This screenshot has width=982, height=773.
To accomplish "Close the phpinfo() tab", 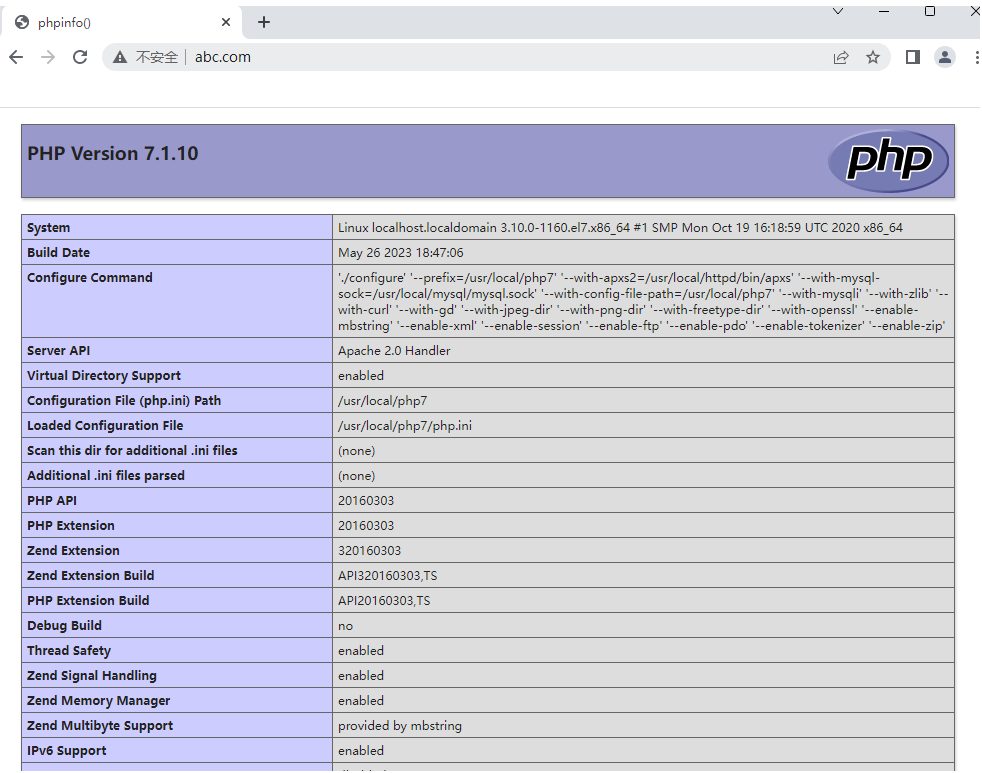I will 226,22.
